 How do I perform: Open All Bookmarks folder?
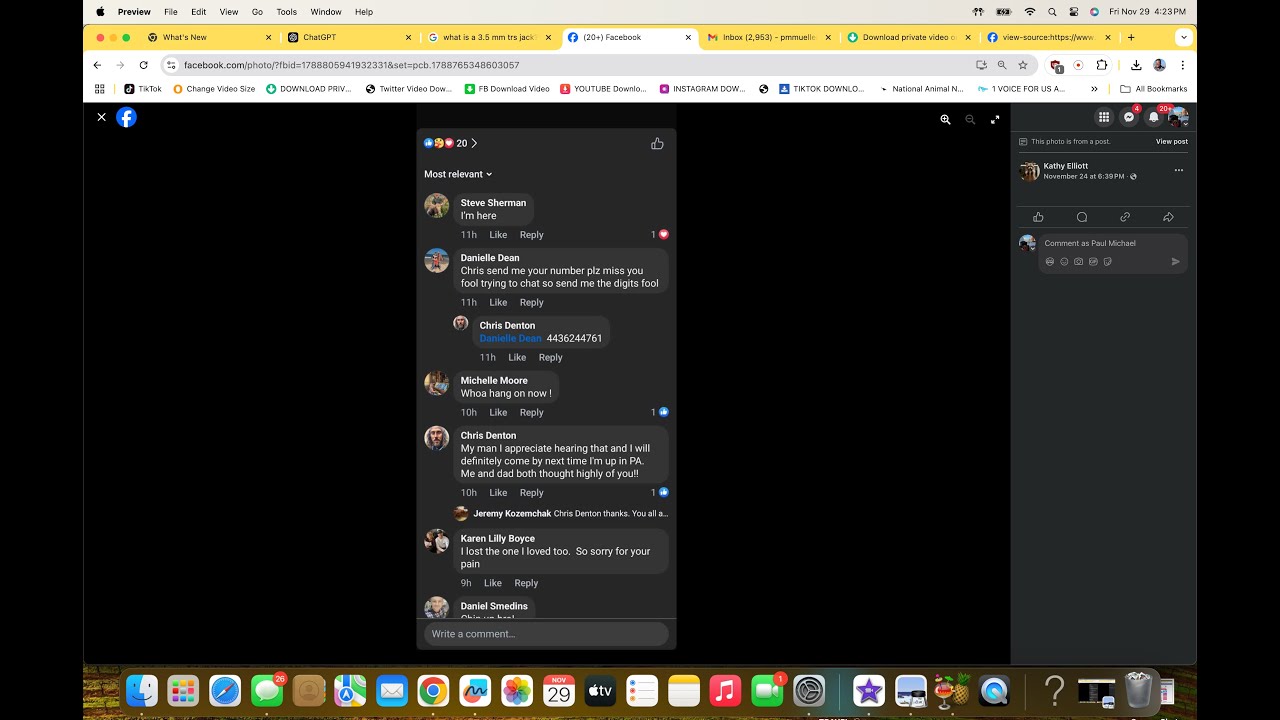(1154, 89)
